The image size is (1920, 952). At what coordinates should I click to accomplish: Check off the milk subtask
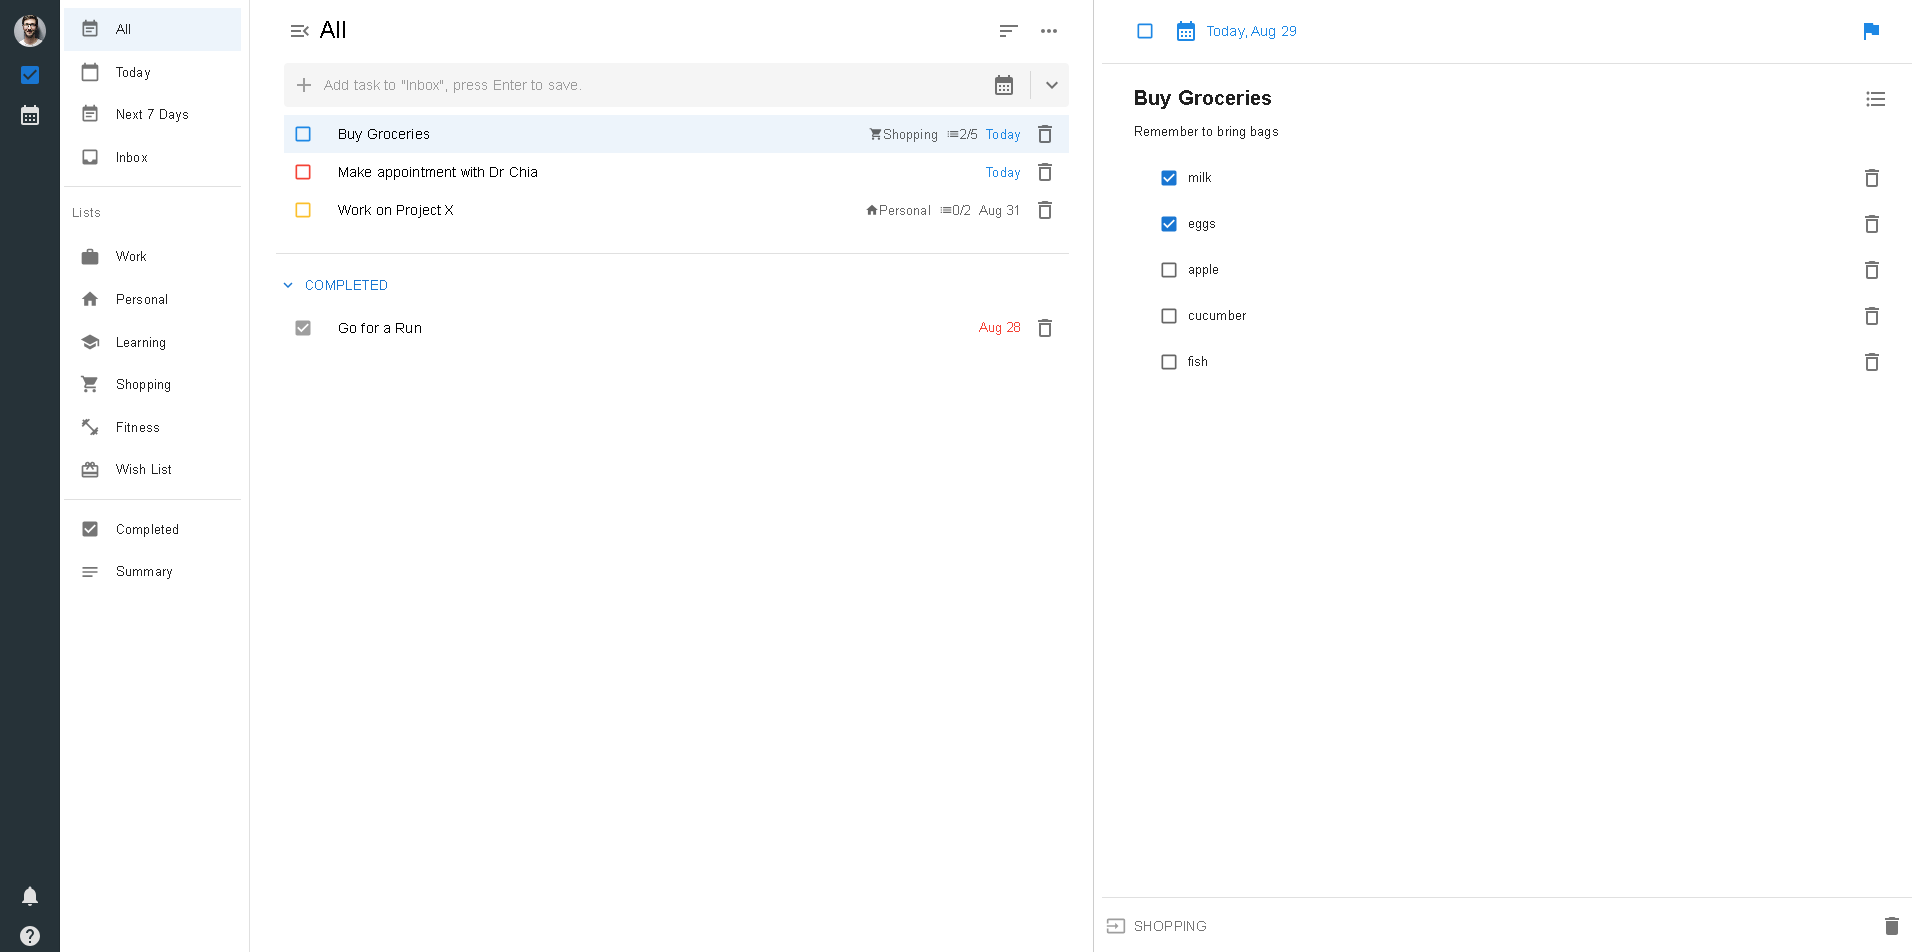(x=1168, y=177)
